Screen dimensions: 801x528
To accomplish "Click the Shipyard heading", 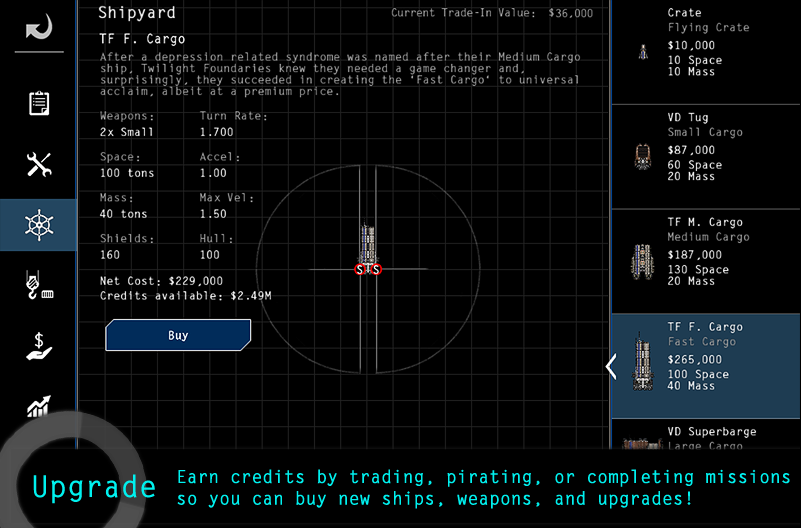I will click(x=136, y=13).
